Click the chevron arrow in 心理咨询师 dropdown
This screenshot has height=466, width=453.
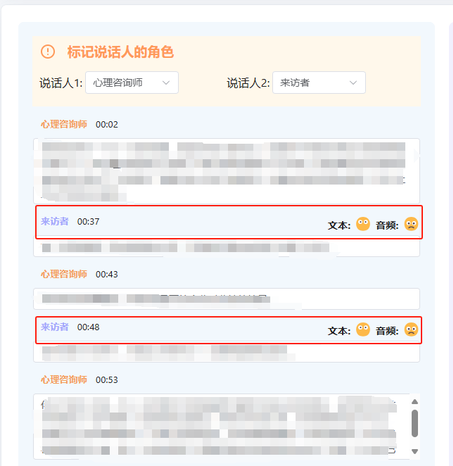(x=166, y=83)
